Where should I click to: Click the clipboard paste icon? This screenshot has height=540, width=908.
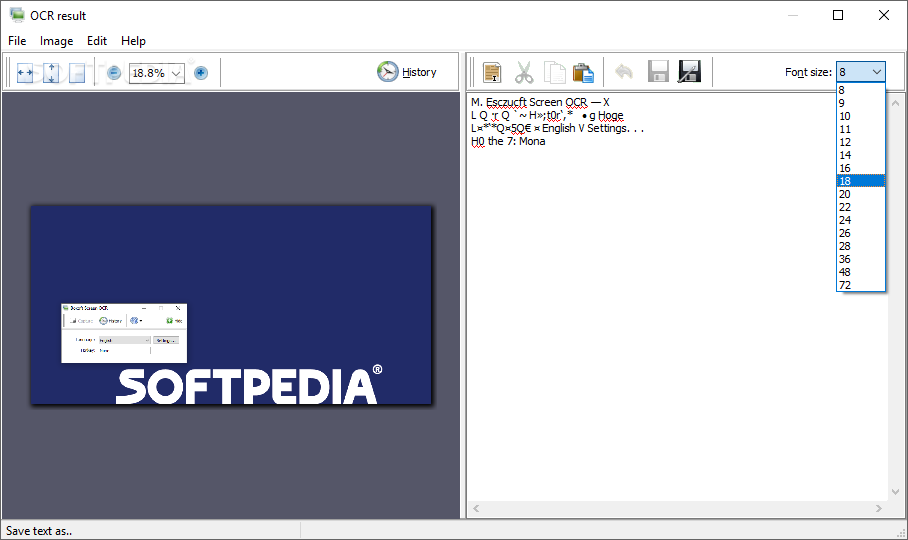click(583, 73)
